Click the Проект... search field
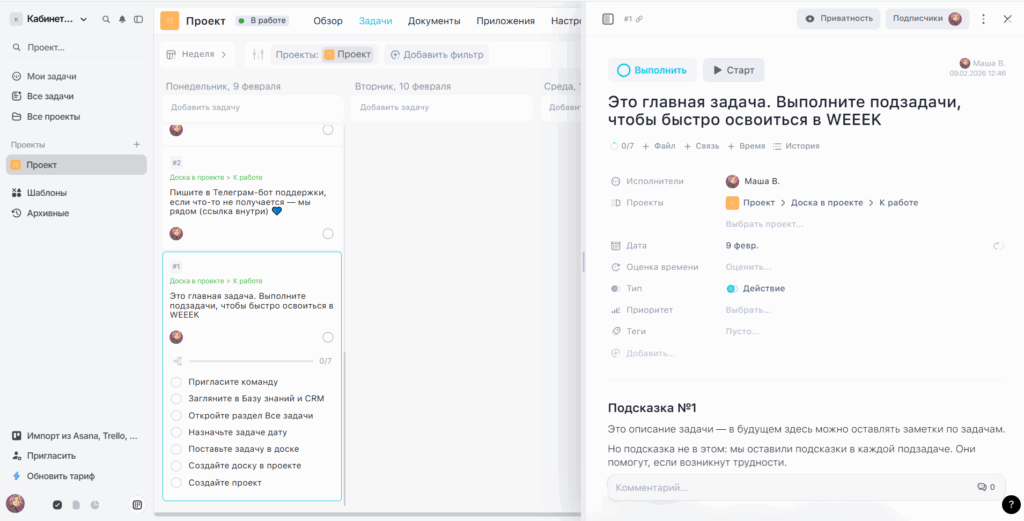Viewport: 1024px width, 521px height. coord(76,48)
